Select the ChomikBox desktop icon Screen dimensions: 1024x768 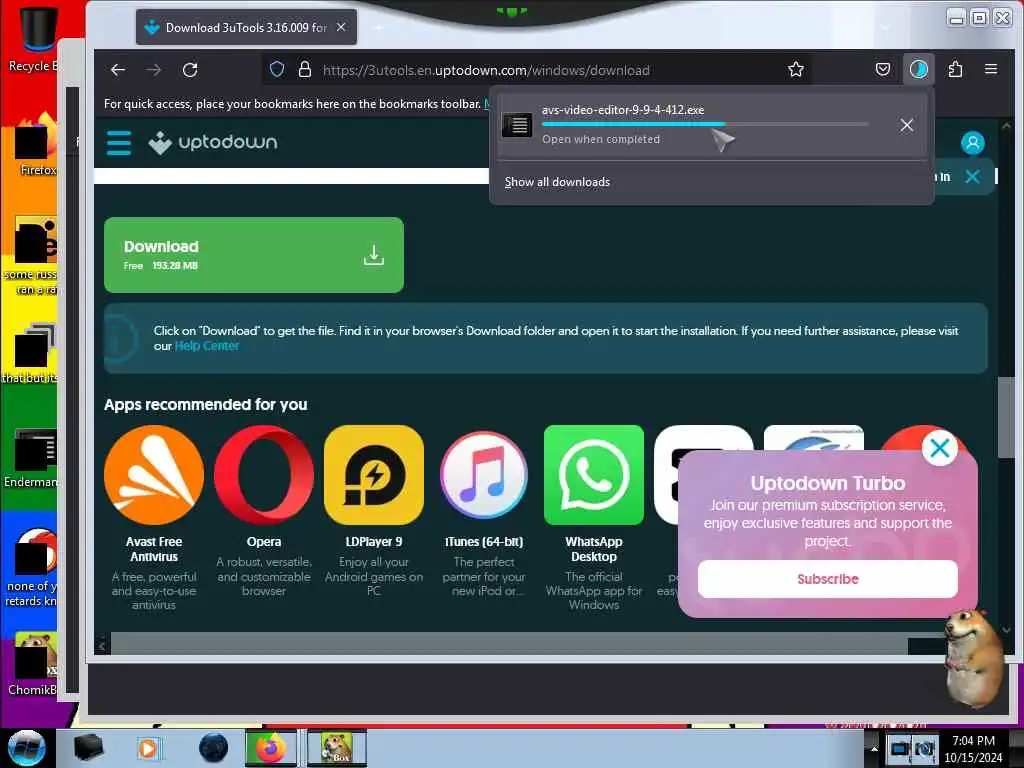[33, 664]
